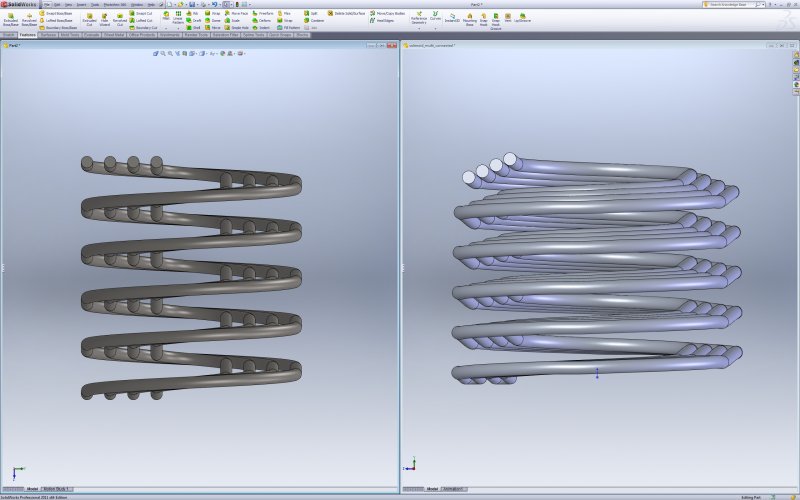Select the Revolved Cut tool
Screen dimensions: 800x500
pyautogui.click(x=120, y=20)
